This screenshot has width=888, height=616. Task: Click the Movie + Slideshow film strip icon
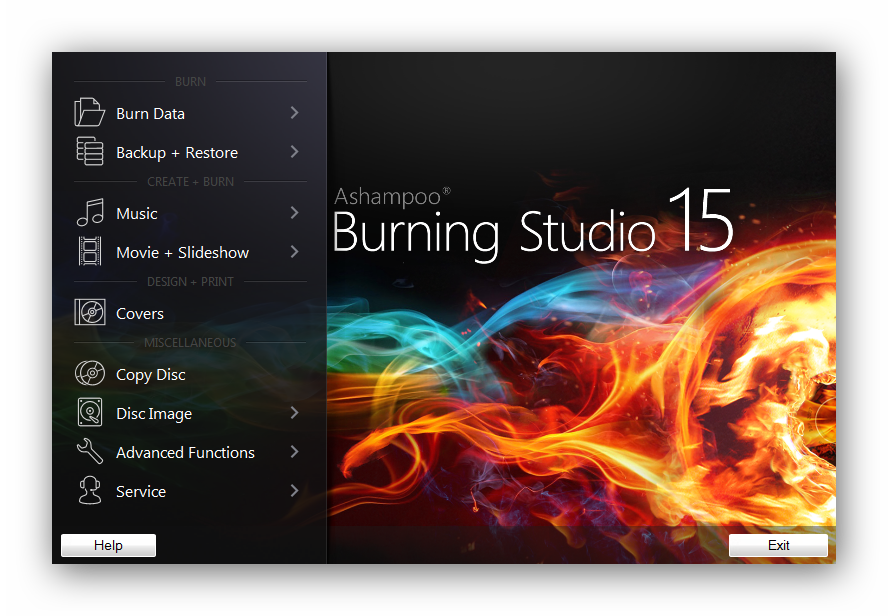pyautogui.click(x=90, y=251)
